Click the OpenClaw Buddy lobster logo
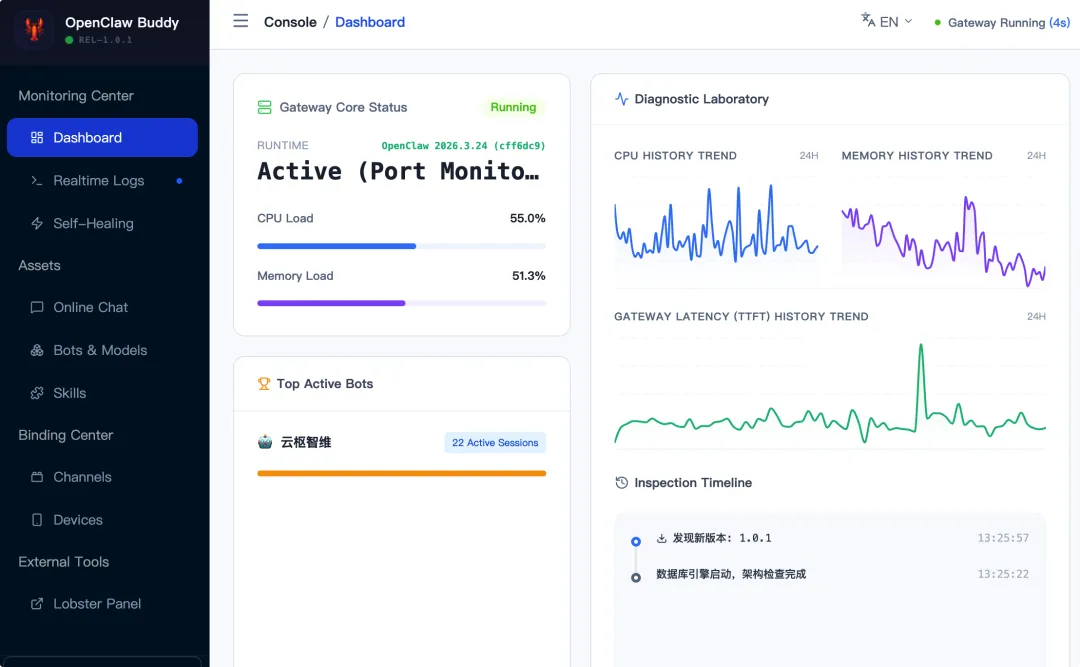The width and height of the screenshot is (1080, 667). click(x=34, y=30)
